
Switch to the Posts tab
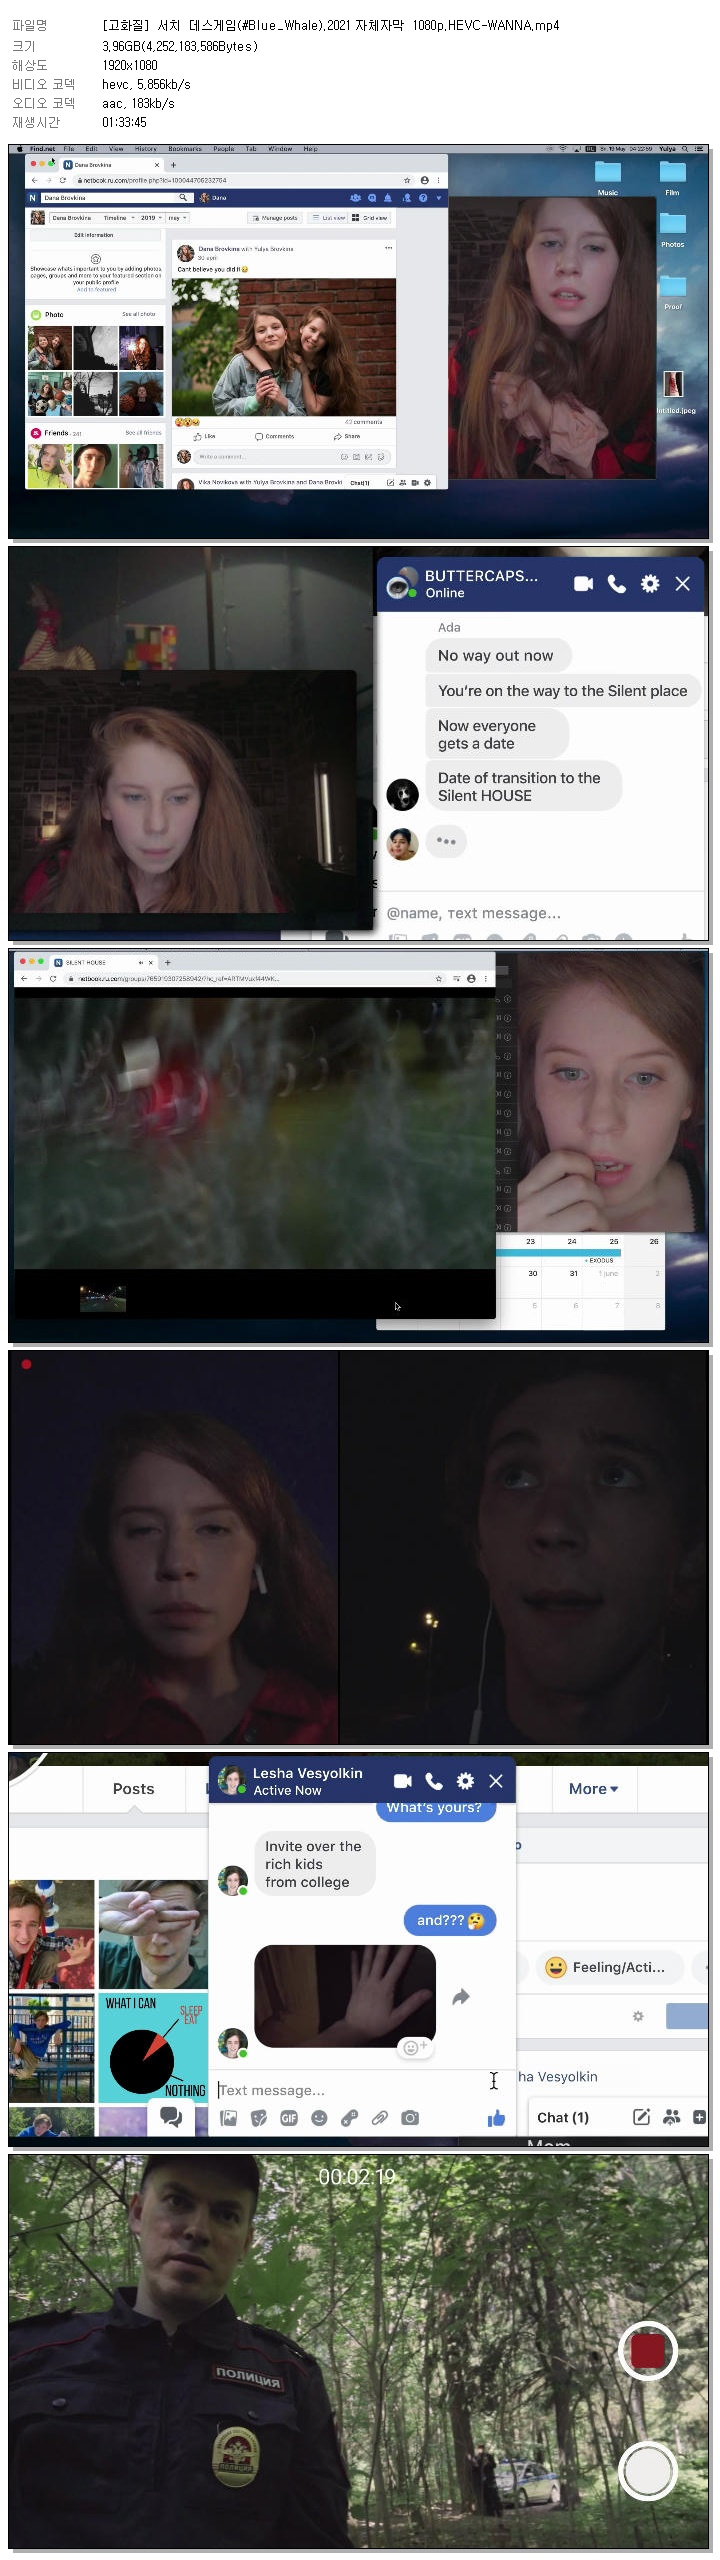point(133,1789)
